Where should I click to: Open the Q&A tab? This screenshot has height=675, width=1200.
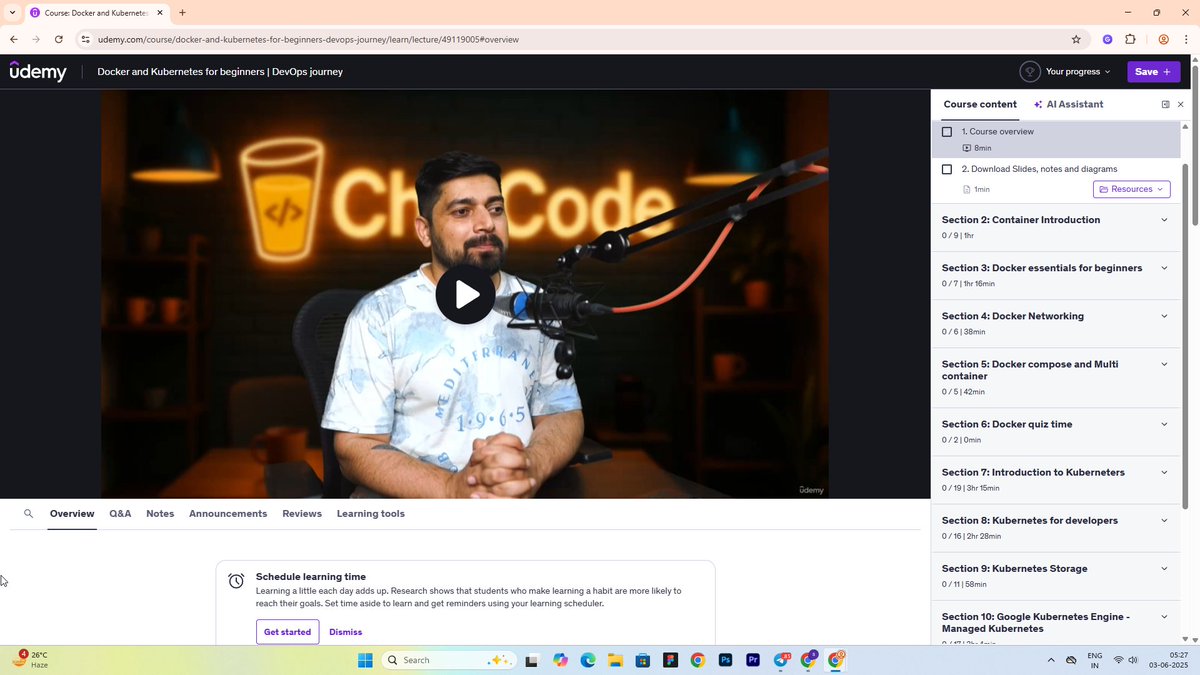click(x=120, y=514)
